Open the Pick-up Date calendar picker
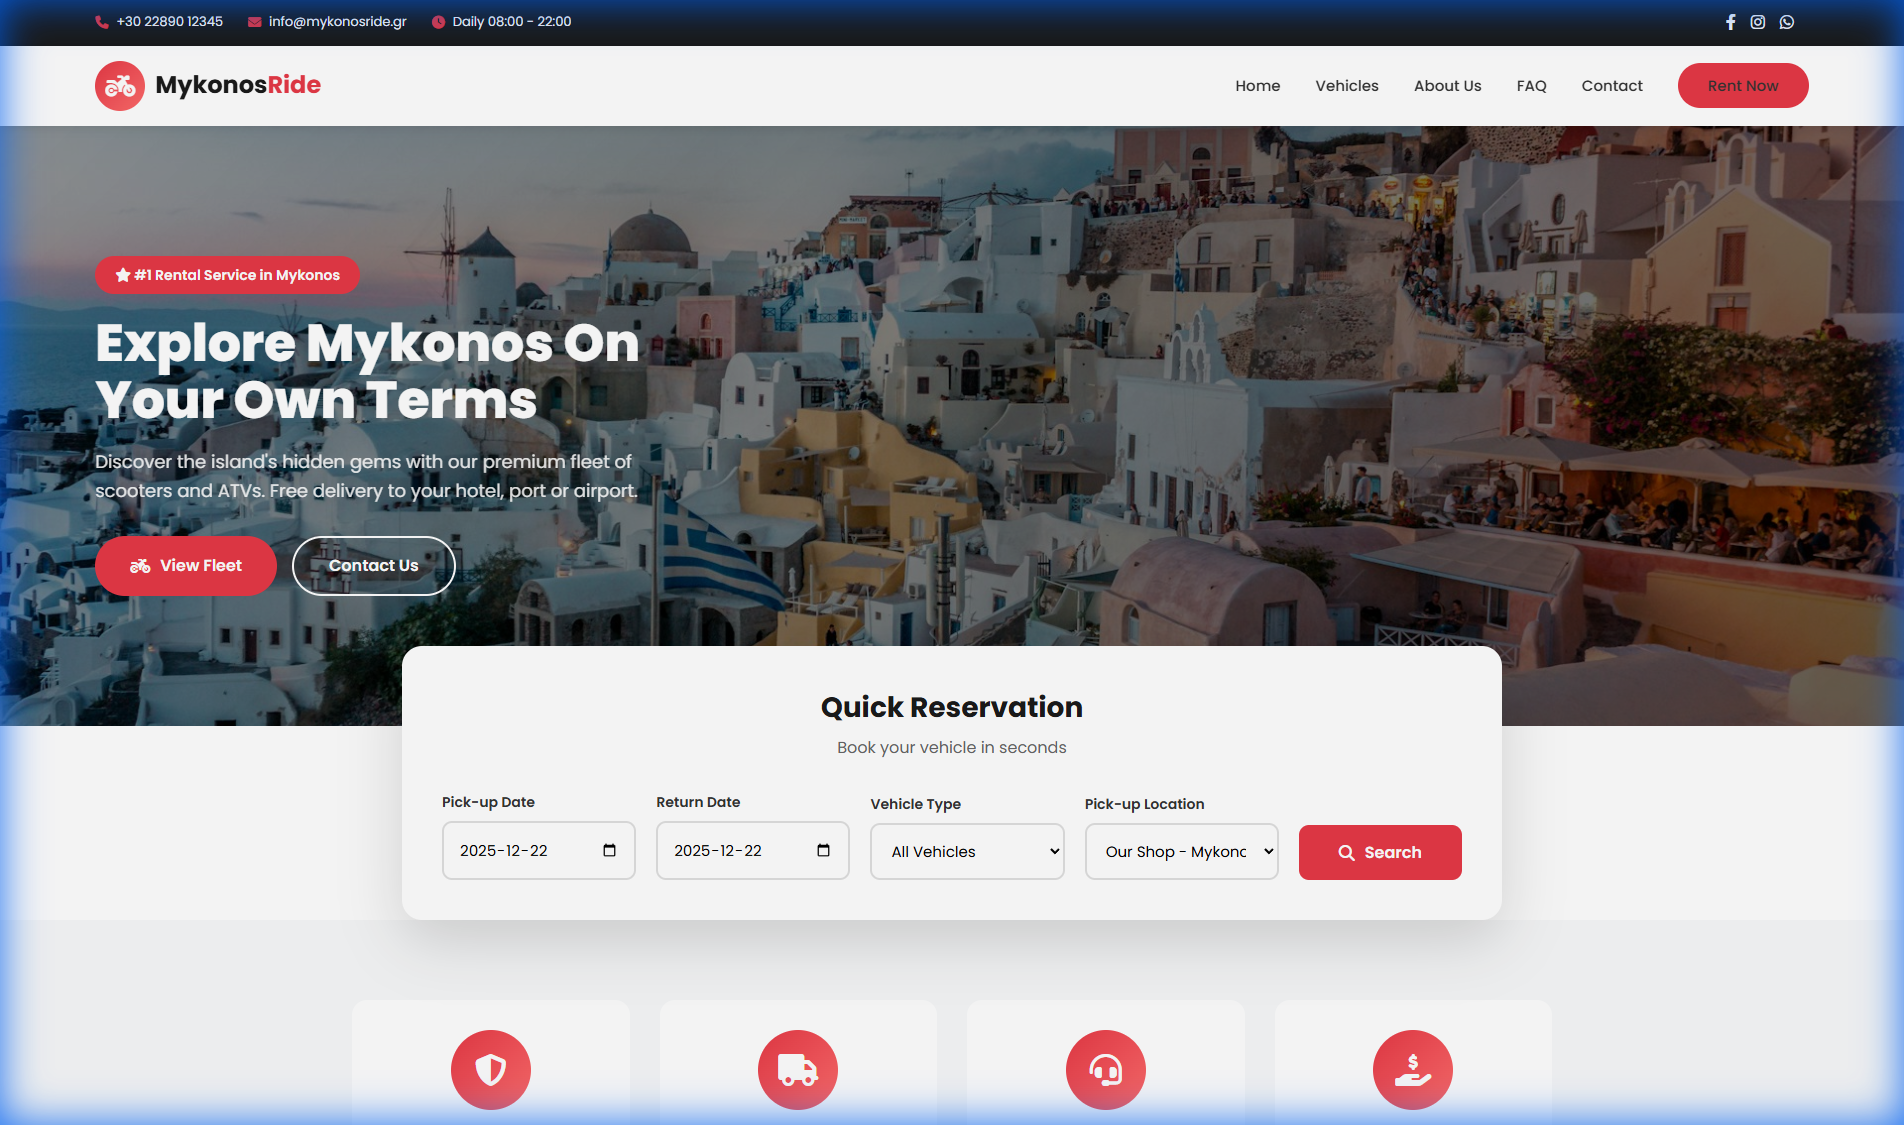 pyautogui.click(x=609, y=851)
